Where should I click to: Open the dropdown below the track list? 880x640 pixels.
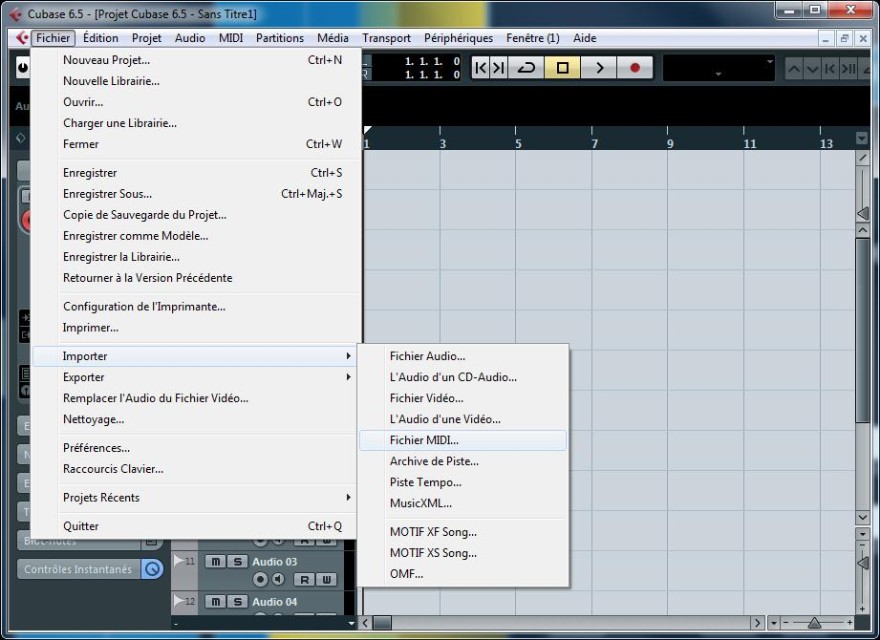(x=351, y=623)
